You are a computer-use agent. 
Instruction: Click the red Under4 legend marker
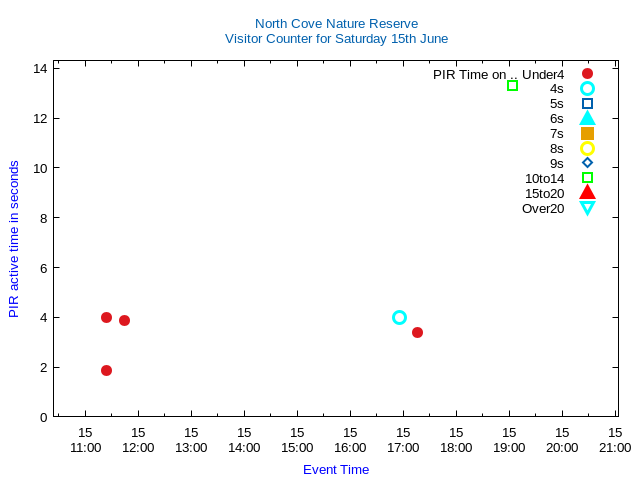coord(587,74)
